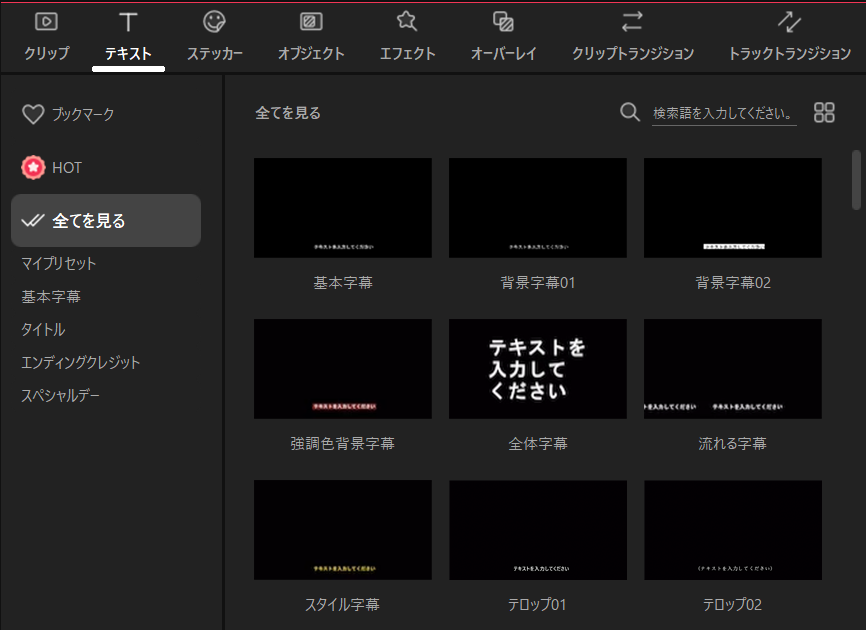Click the magnifying glass search icon

(630, 112)
